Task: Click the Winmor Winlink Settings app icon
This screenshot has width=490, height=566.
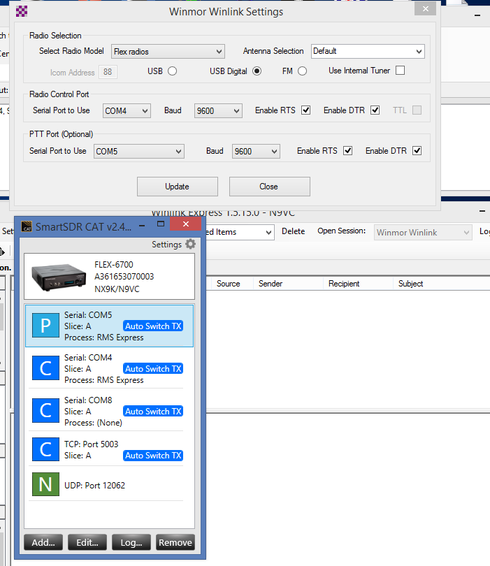Action: point(22,11)
